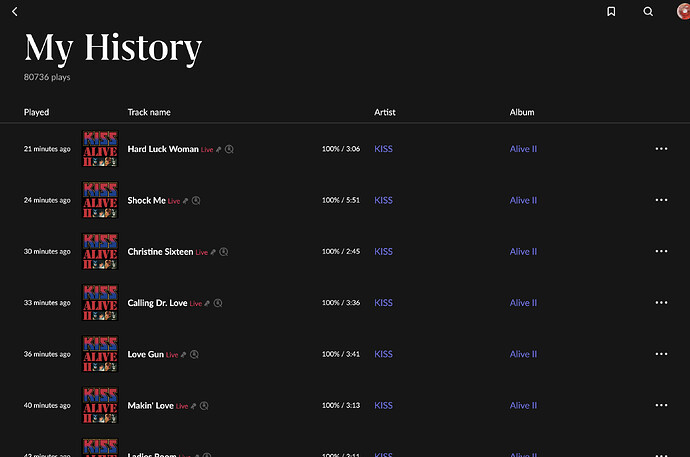Click the lyrics microphone icon for Christine Sixteen
The width and height of the screenshot is (690, 457).
click(213, 252)
